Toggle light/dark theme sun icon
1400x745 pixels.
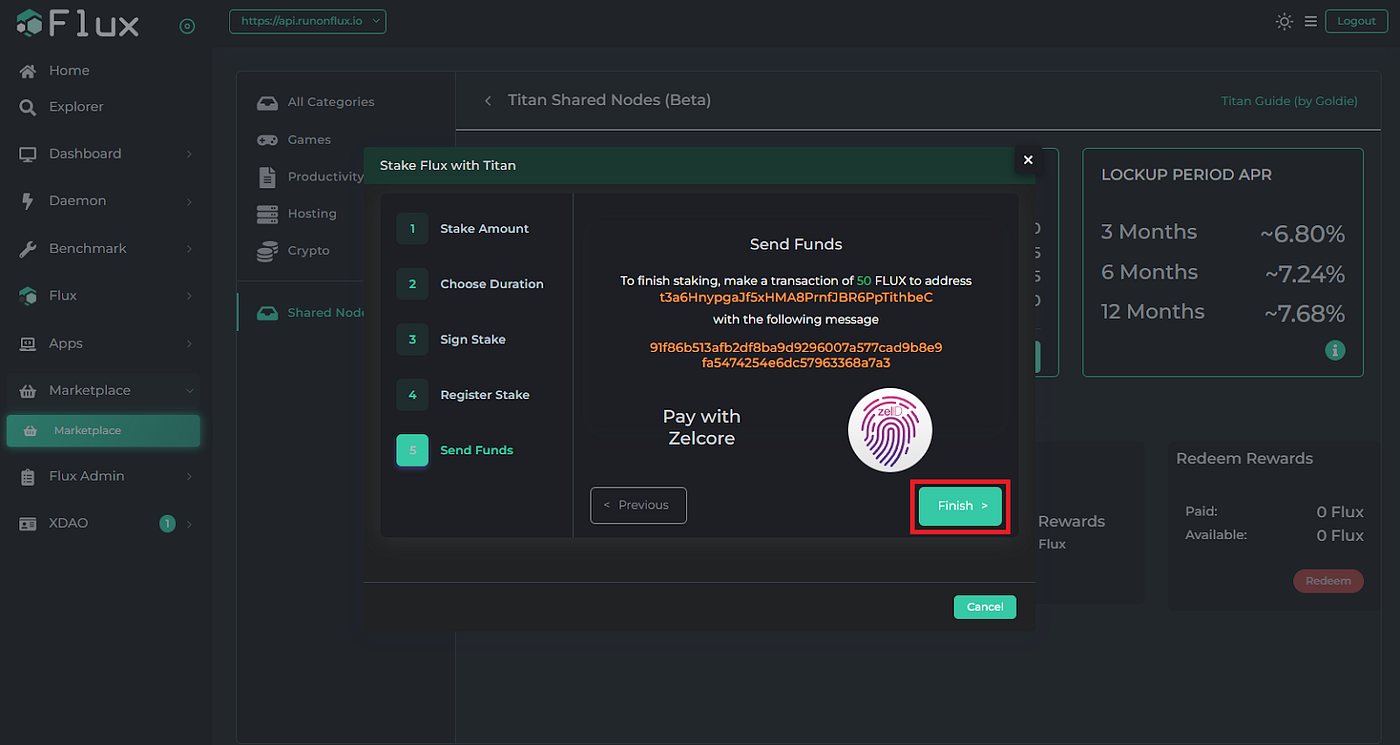(x=1285, y=21)
